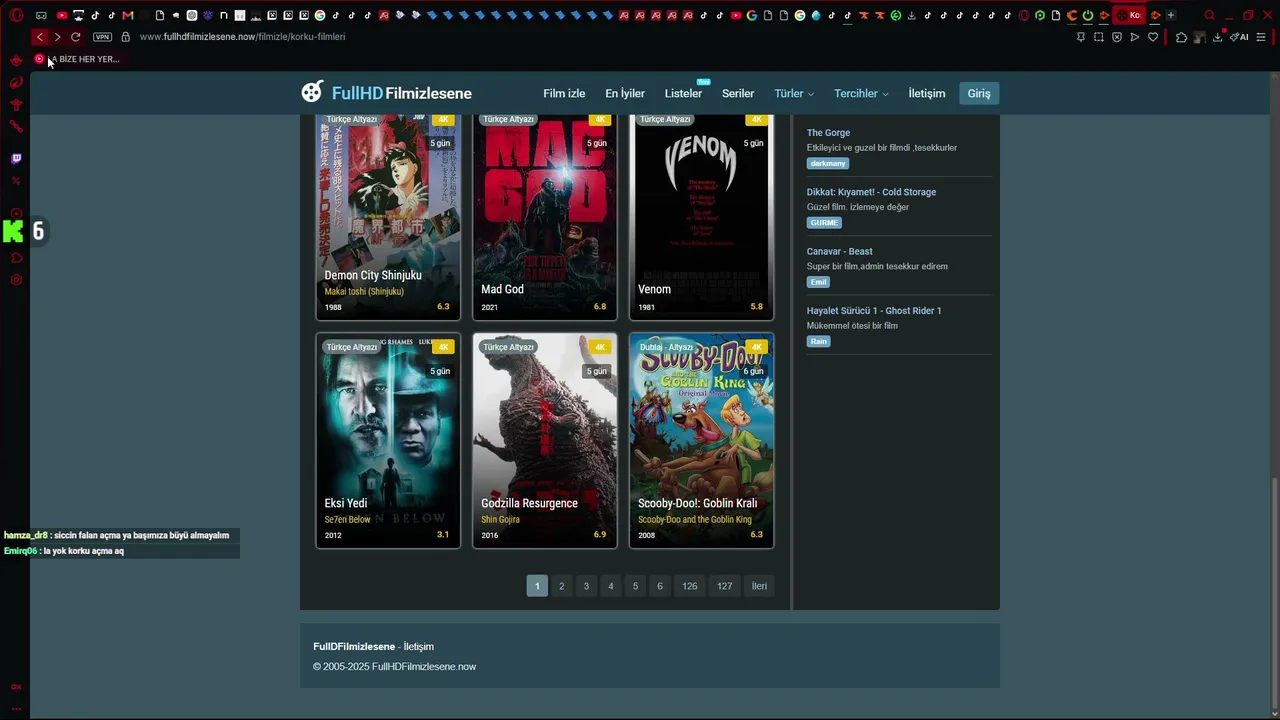View site security lock information

click(x=125, y=37)
